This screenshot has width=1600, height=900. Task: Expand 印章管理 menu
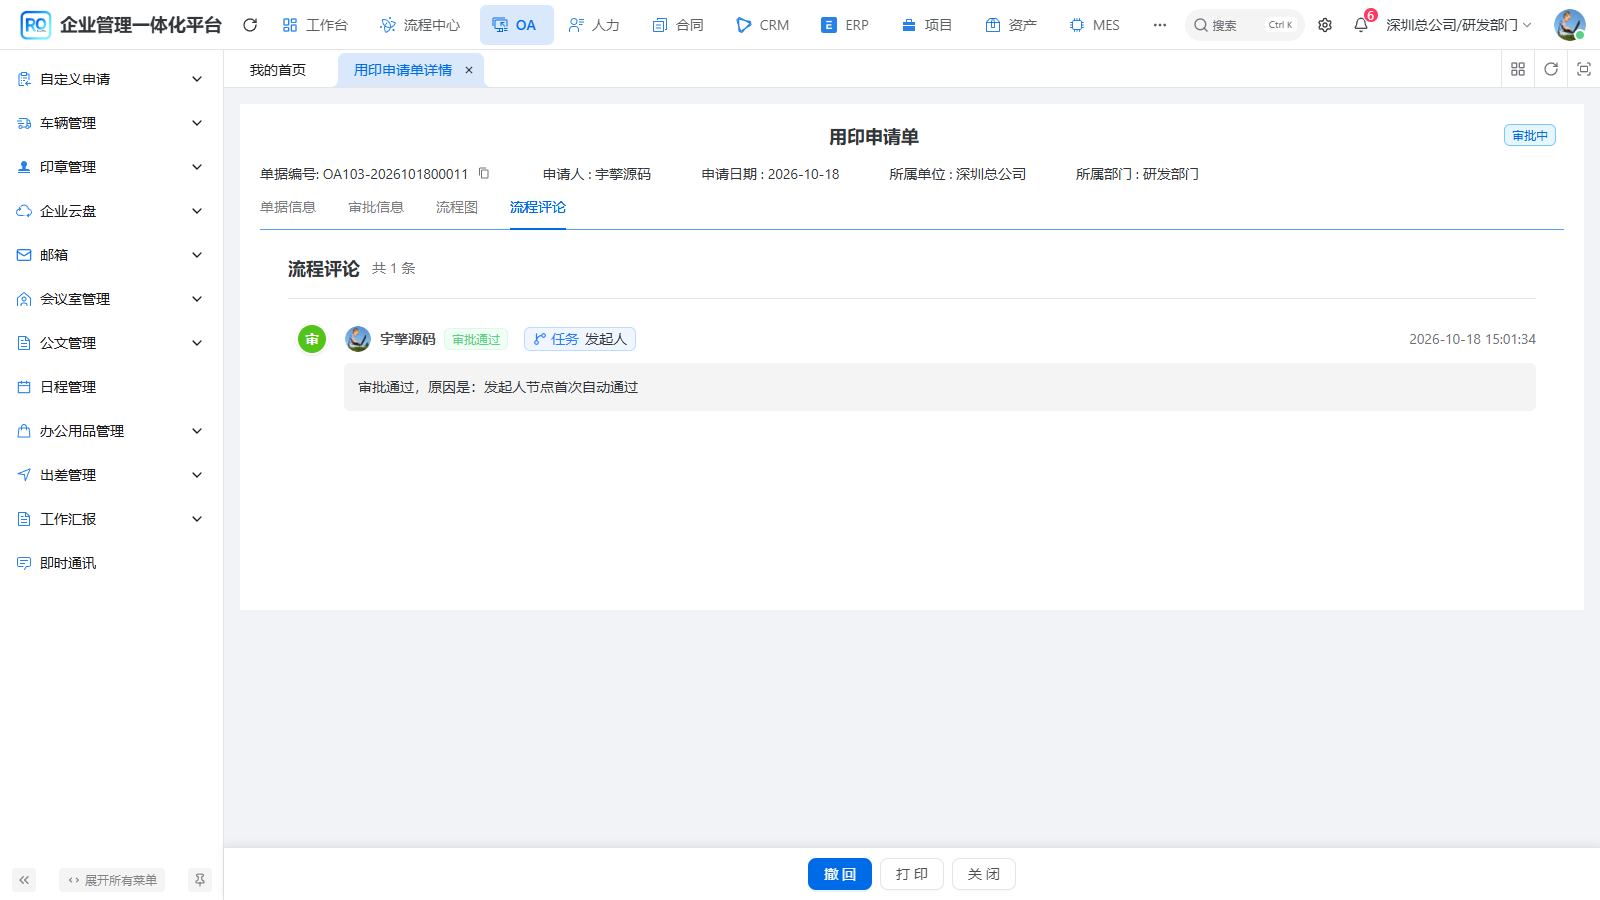point(111,167)
